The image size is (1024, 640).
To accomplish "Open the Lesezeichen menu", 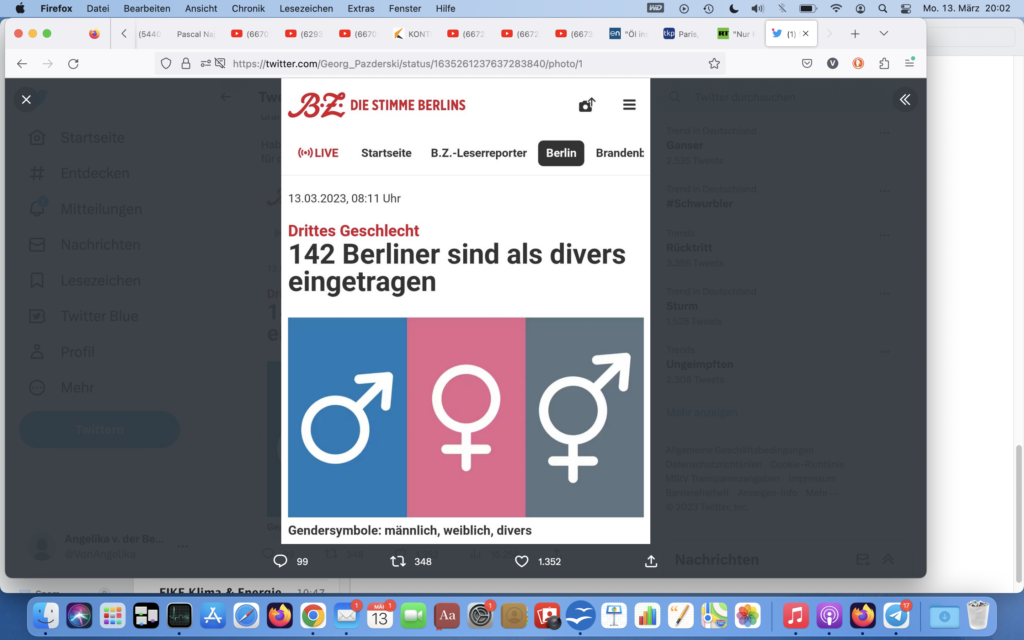I will (x=306, y=8).
